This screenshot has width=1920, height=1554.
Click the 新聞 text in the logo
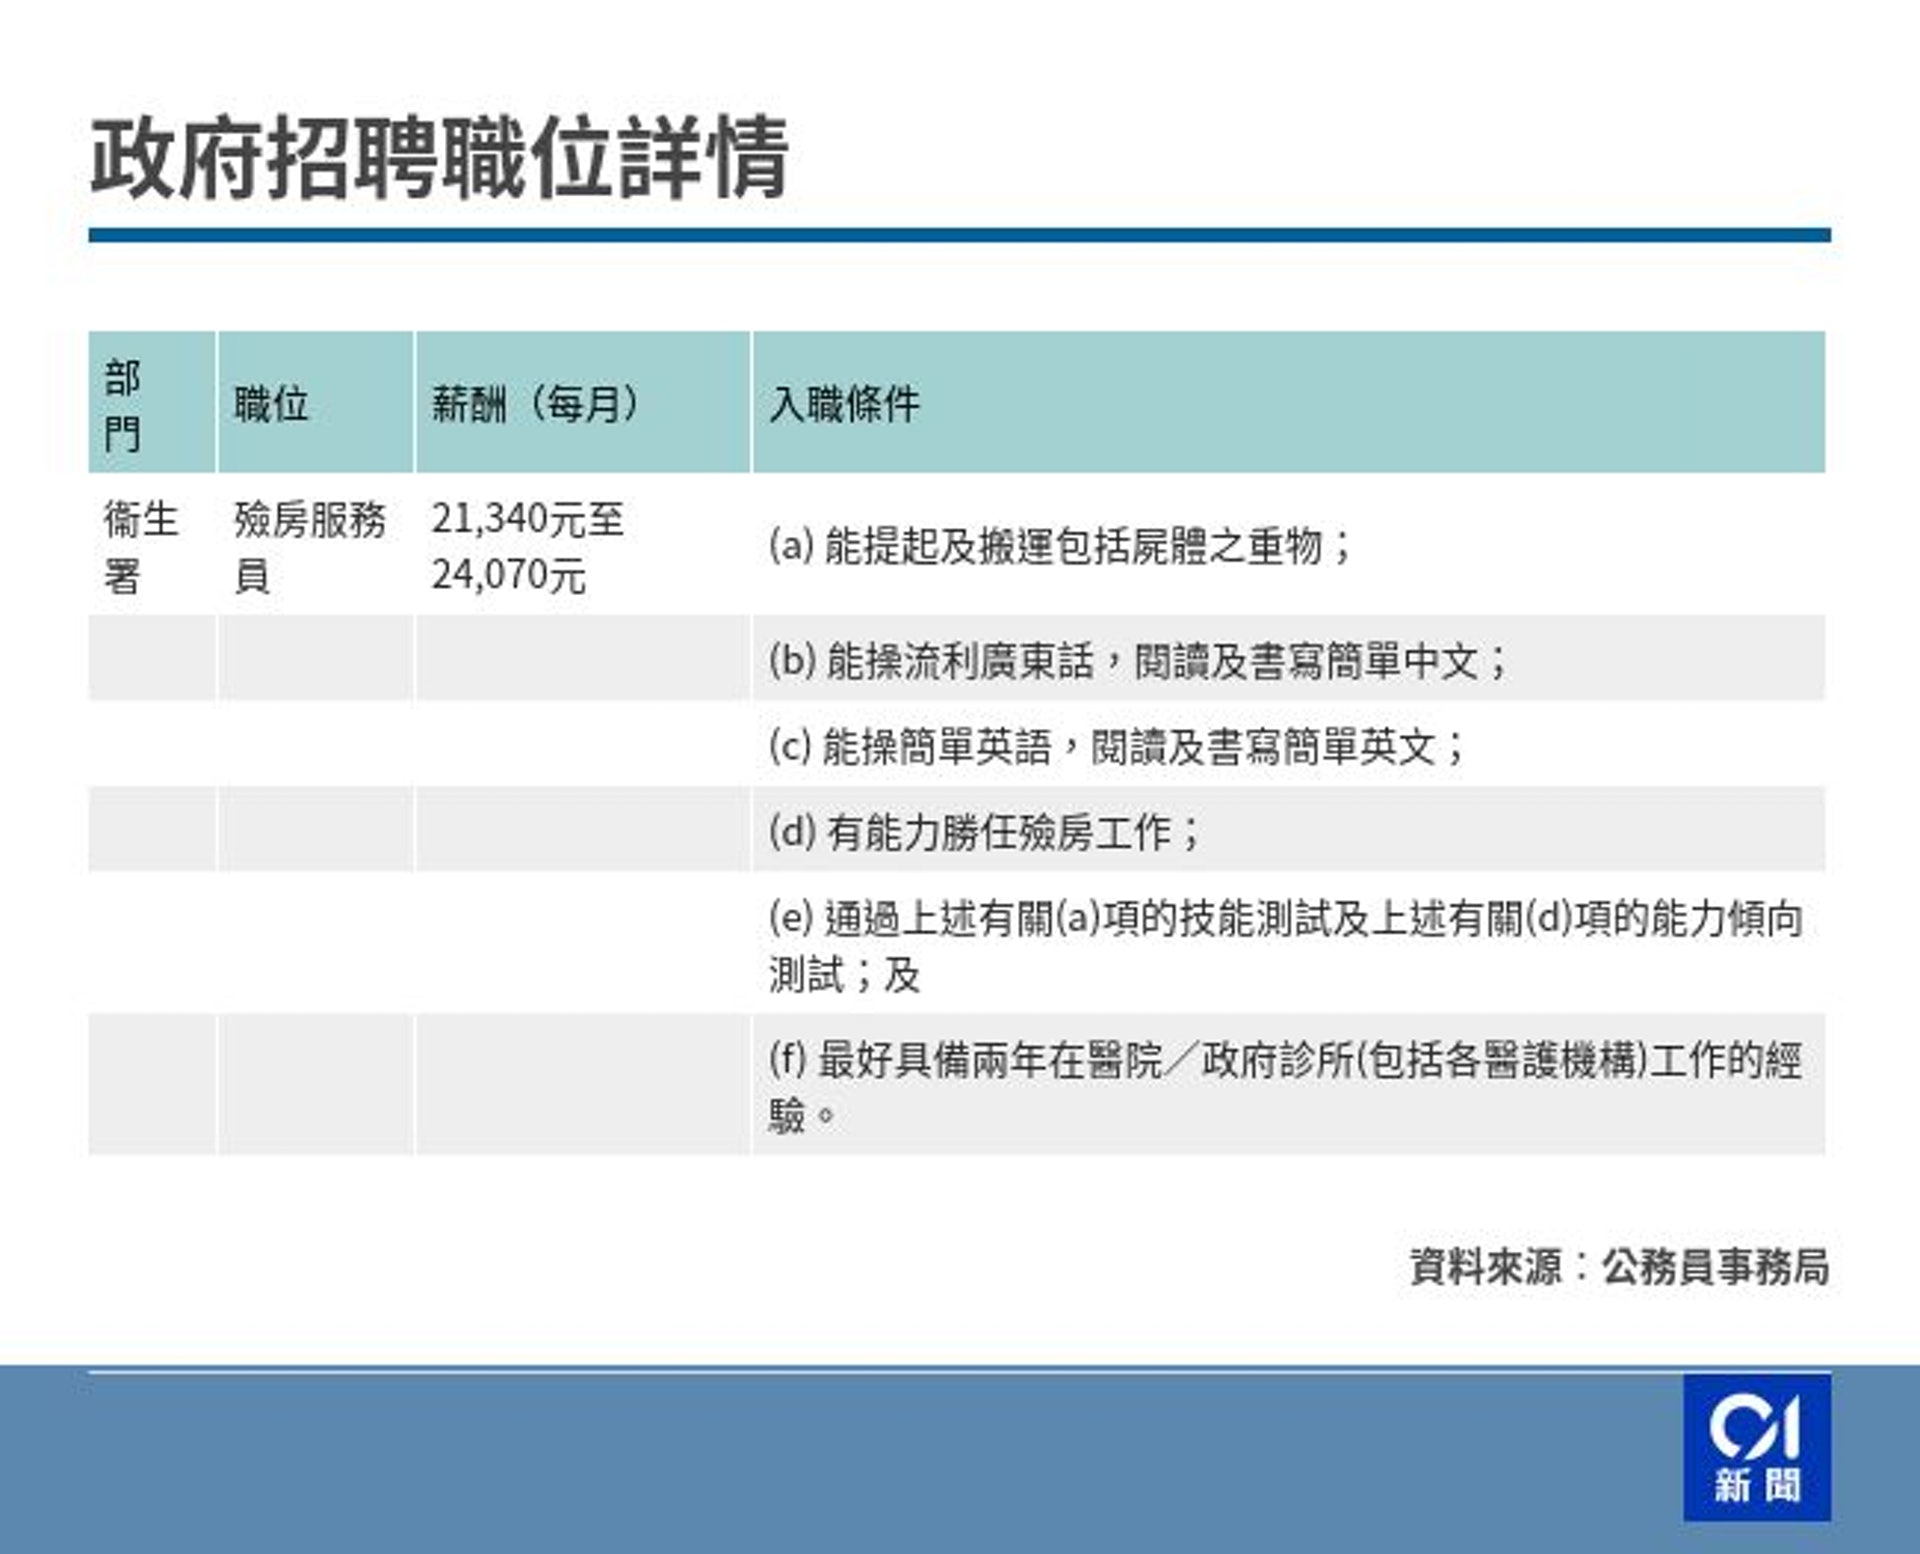click(x=1757, y=1485)
